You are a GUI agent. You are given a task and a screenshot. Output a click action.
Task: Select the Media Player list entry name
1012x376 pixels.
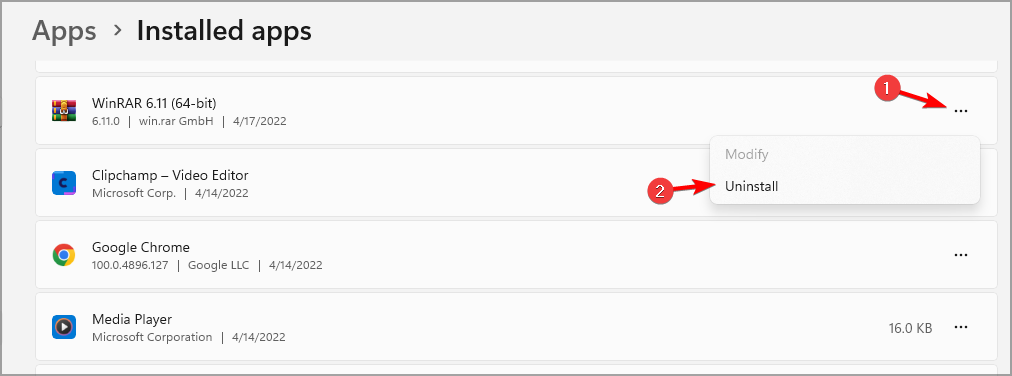click(132, 320)
